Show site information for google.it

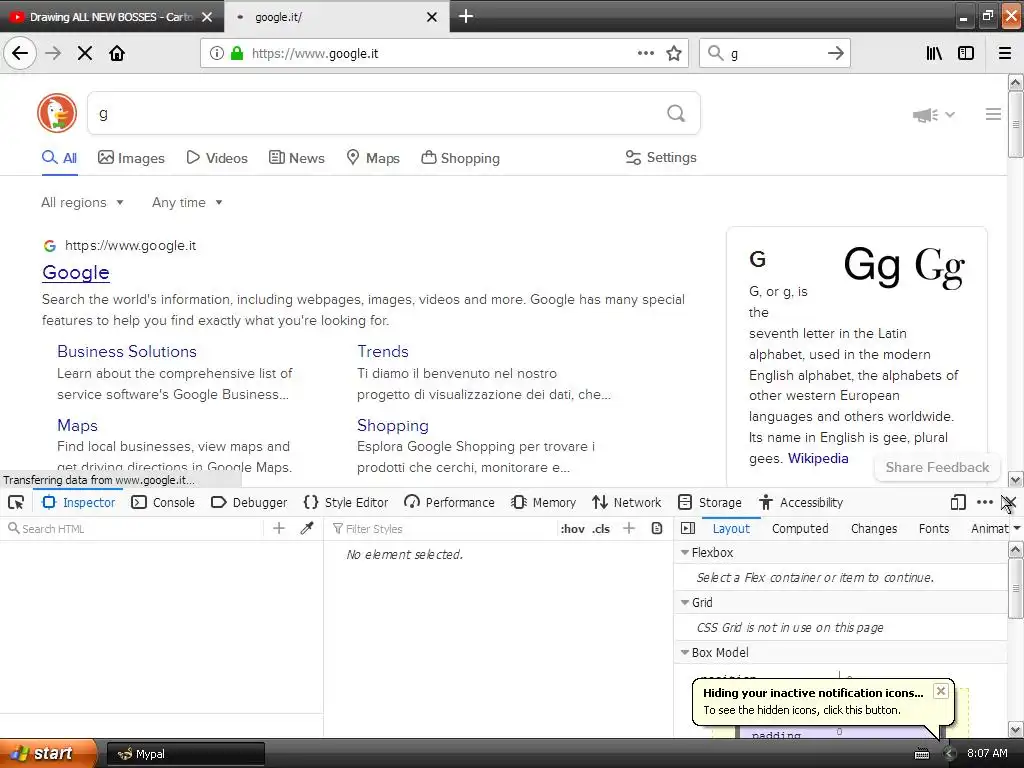(217, 54)
